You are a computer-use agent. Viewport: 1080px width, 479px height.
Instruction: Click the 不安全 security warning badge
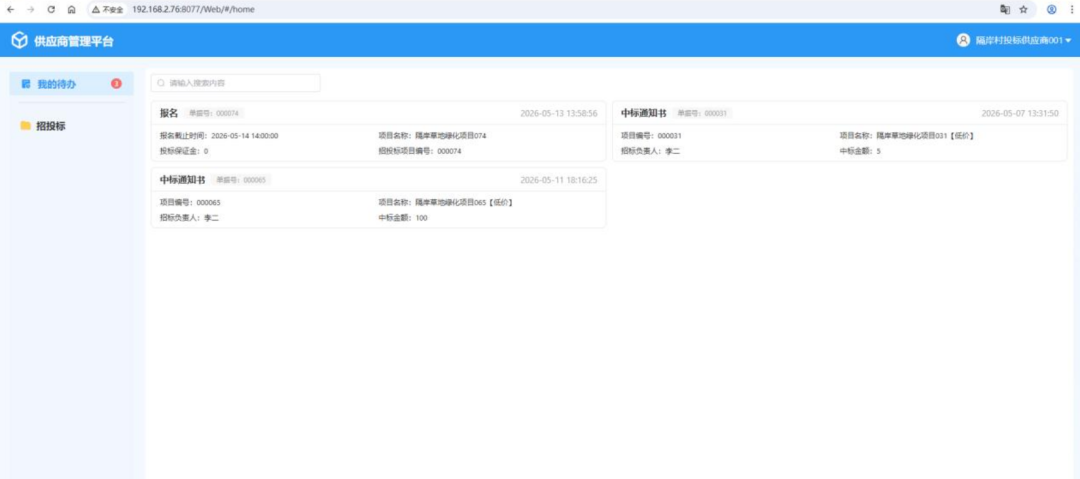pyautogui.click(x=107, y=10)
